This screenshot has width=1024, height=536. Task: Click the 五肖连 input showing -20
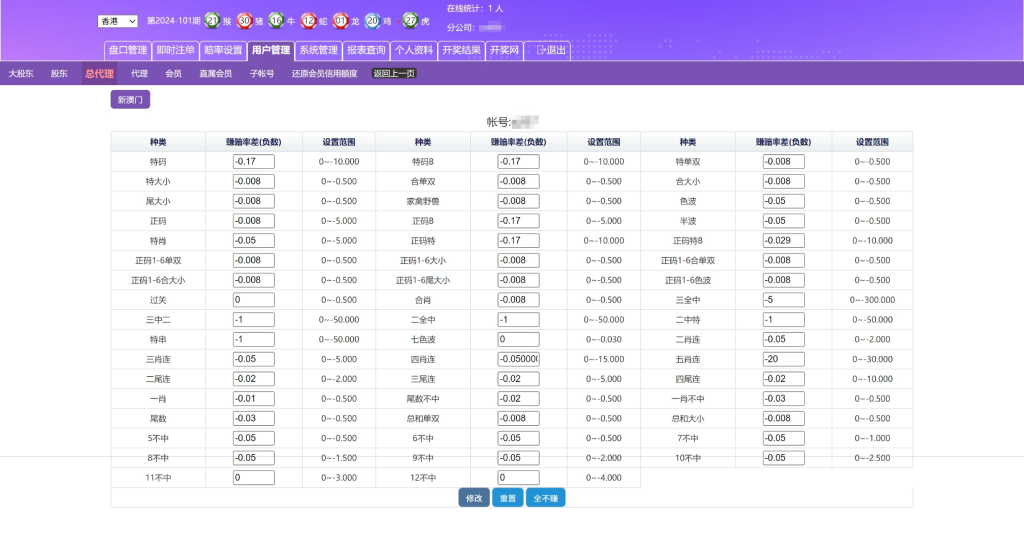pyautogui.click(x=783, y=359)
